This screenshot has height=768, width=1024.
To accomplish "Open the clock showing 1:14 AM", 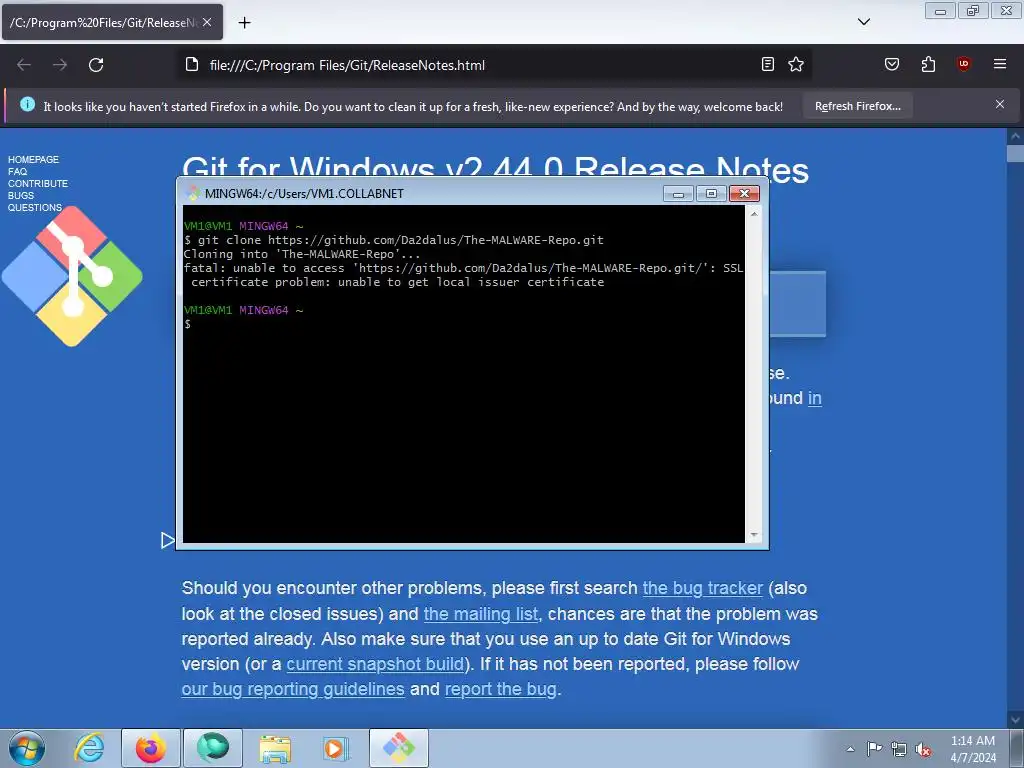I will (x=973, y=749).
